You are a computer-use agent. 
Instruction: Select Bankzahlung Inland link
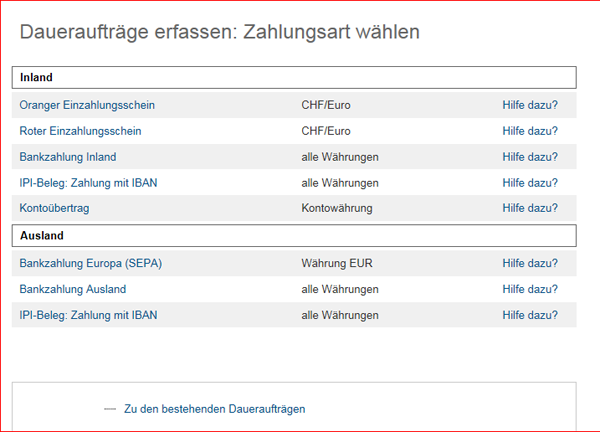tap(68, 157)
